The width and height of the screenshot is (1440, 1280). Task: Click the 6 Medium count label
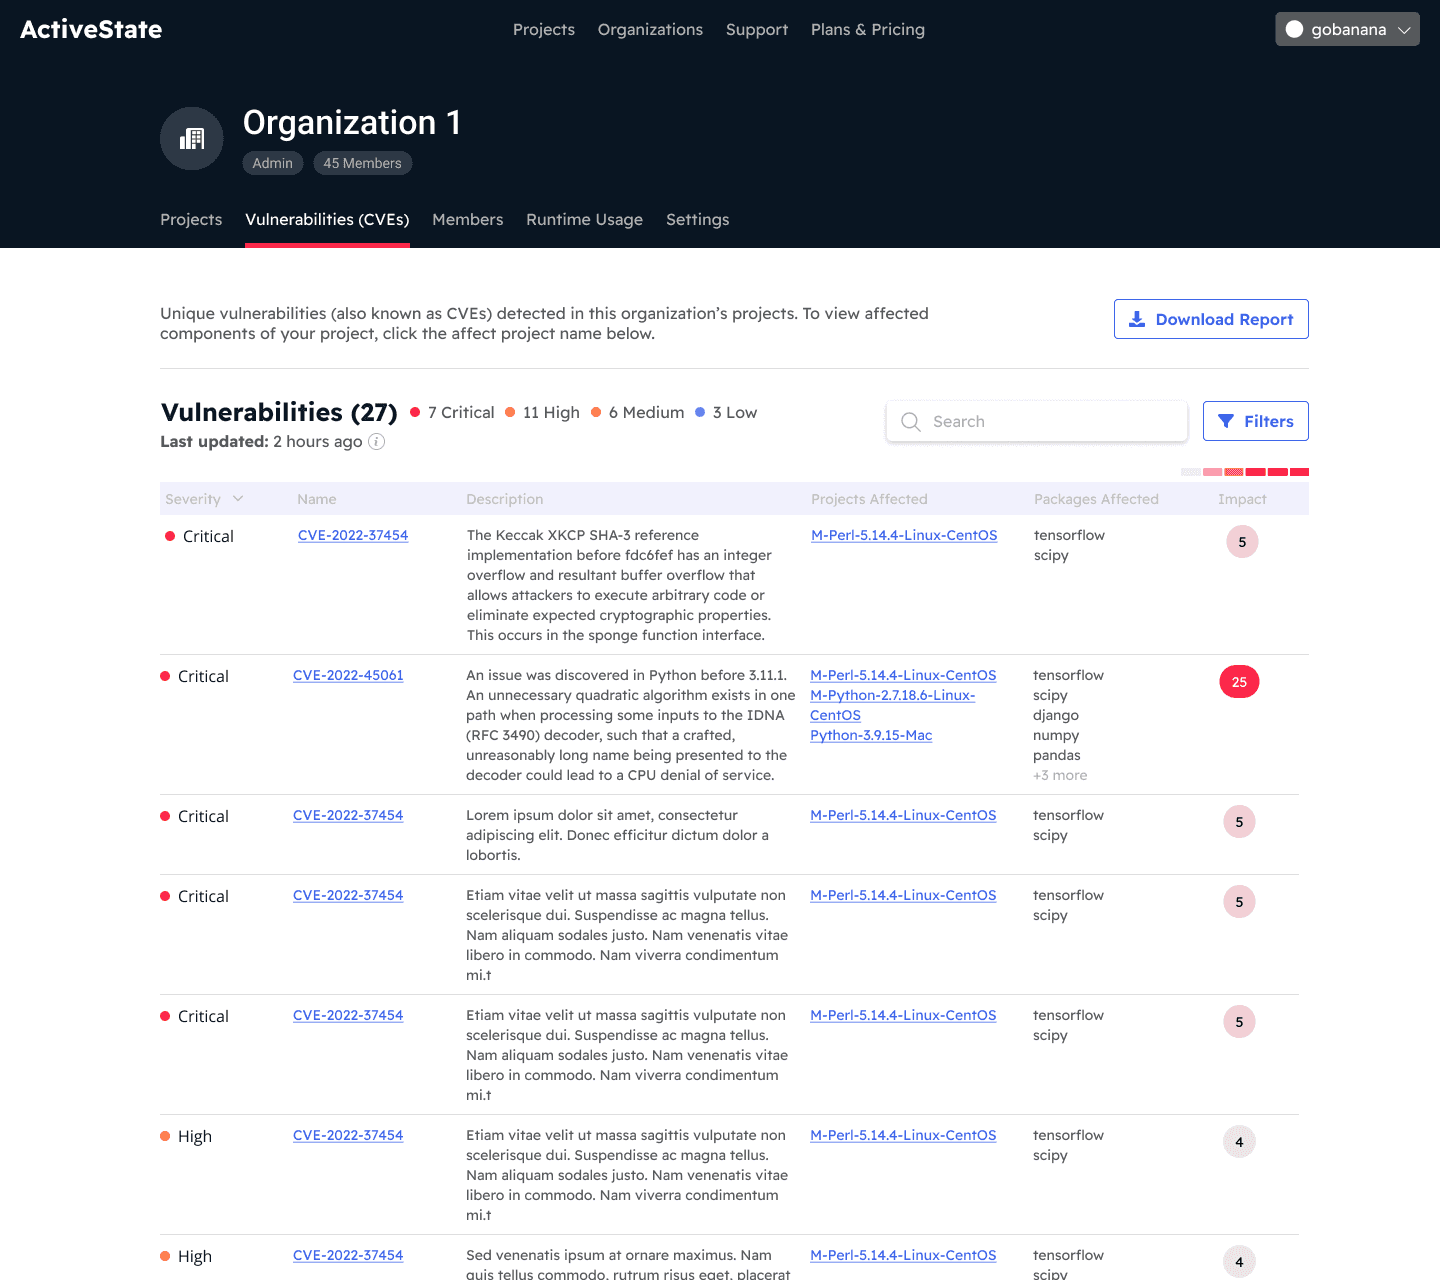coord(646,412)
